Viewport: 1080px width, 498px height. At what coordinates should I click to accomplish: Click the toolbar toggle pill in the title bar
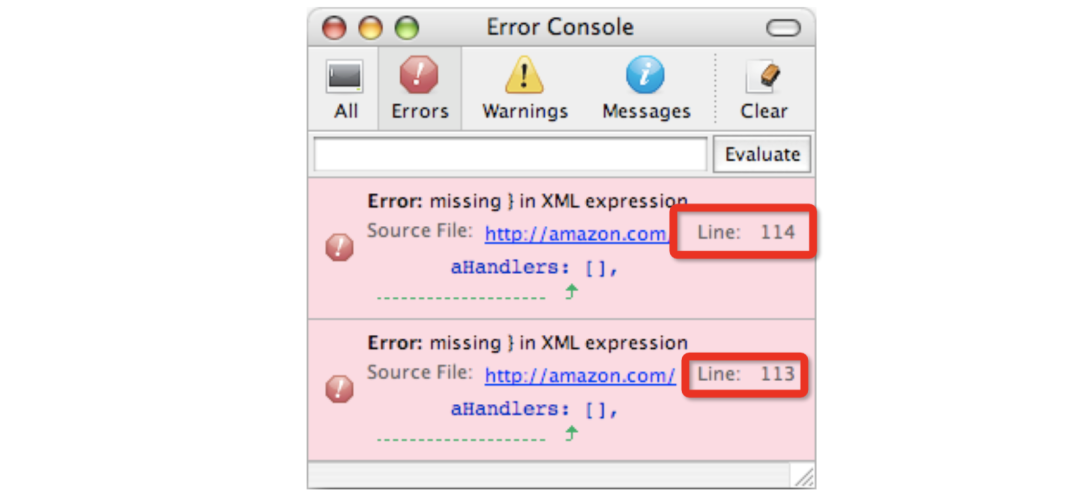tap(783, 28)
